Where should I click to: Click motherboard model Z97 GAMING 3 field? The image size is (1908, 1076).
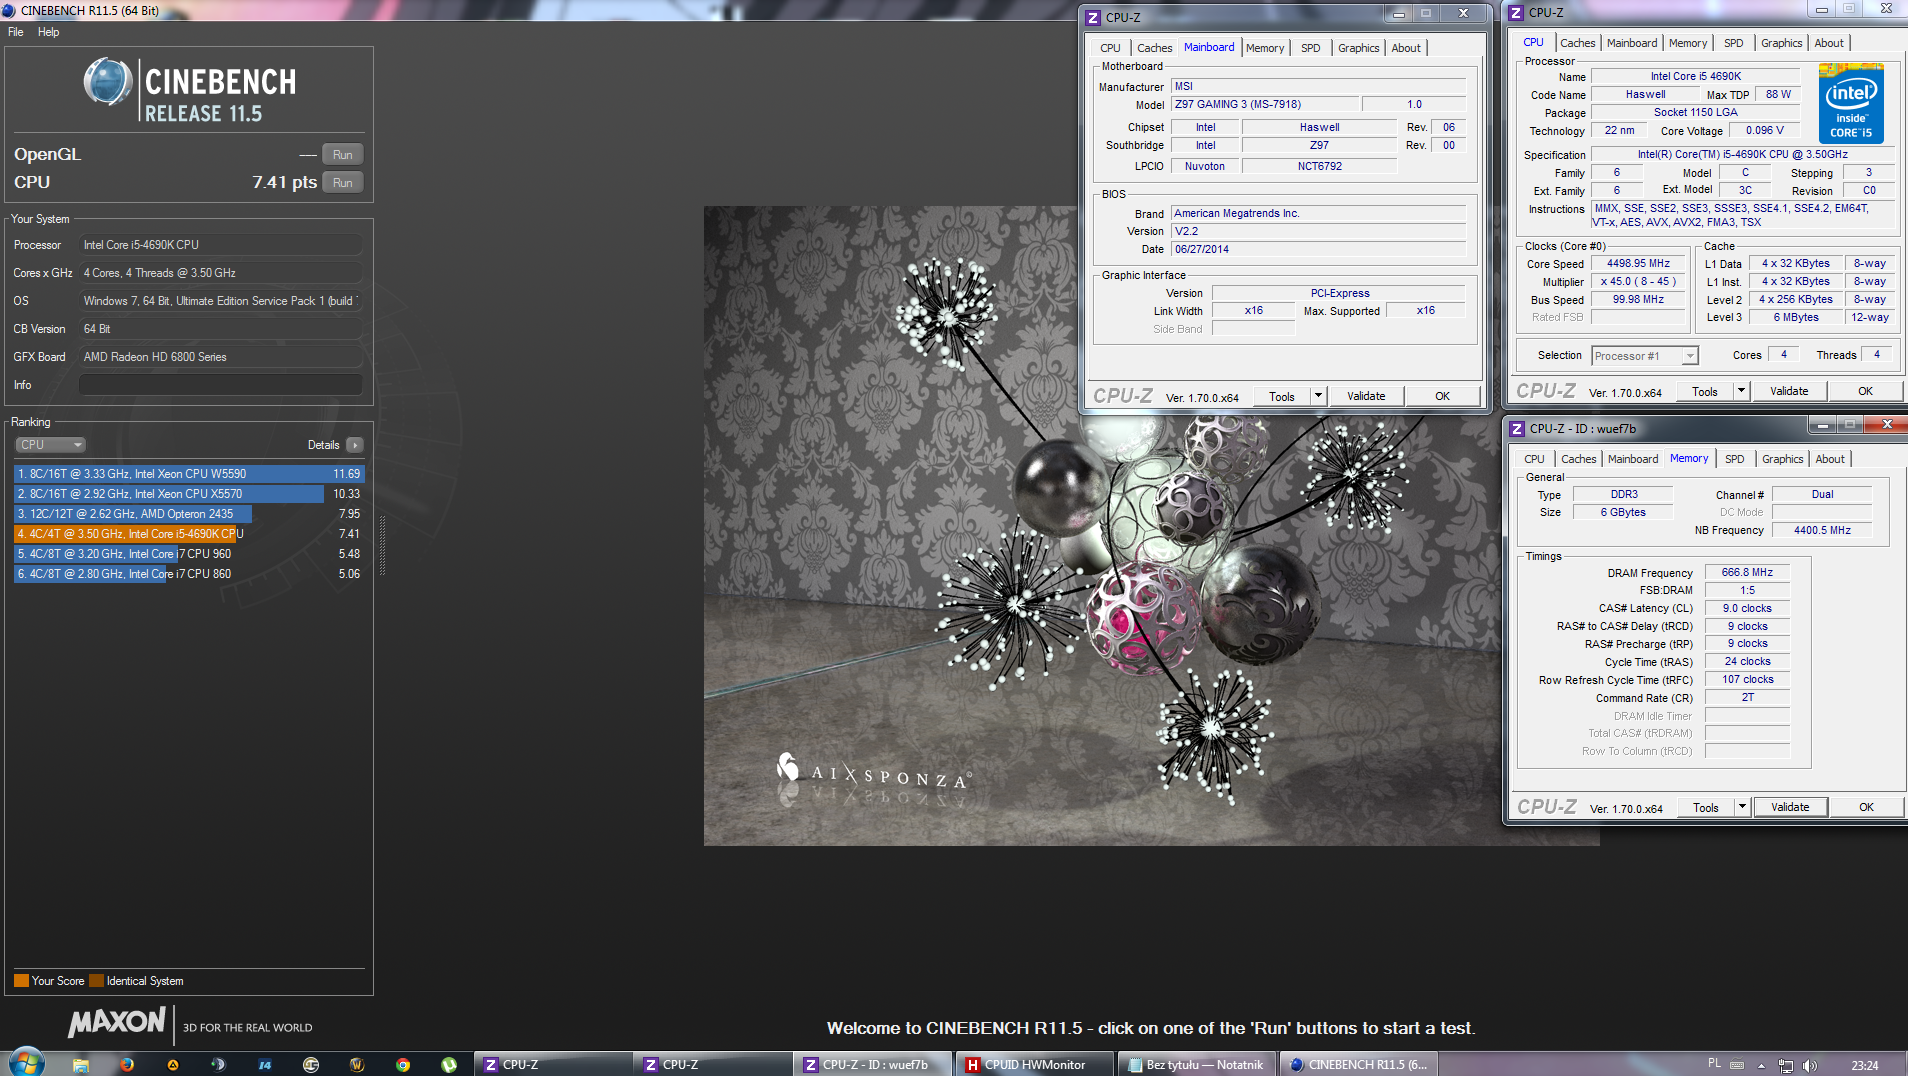coord(1265,105)
